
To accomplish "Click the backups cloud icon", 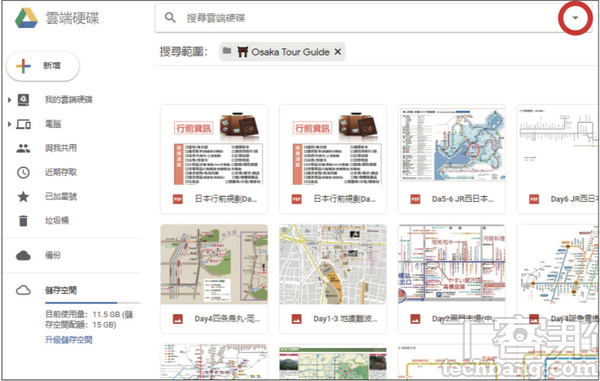I will pos(23,256).
